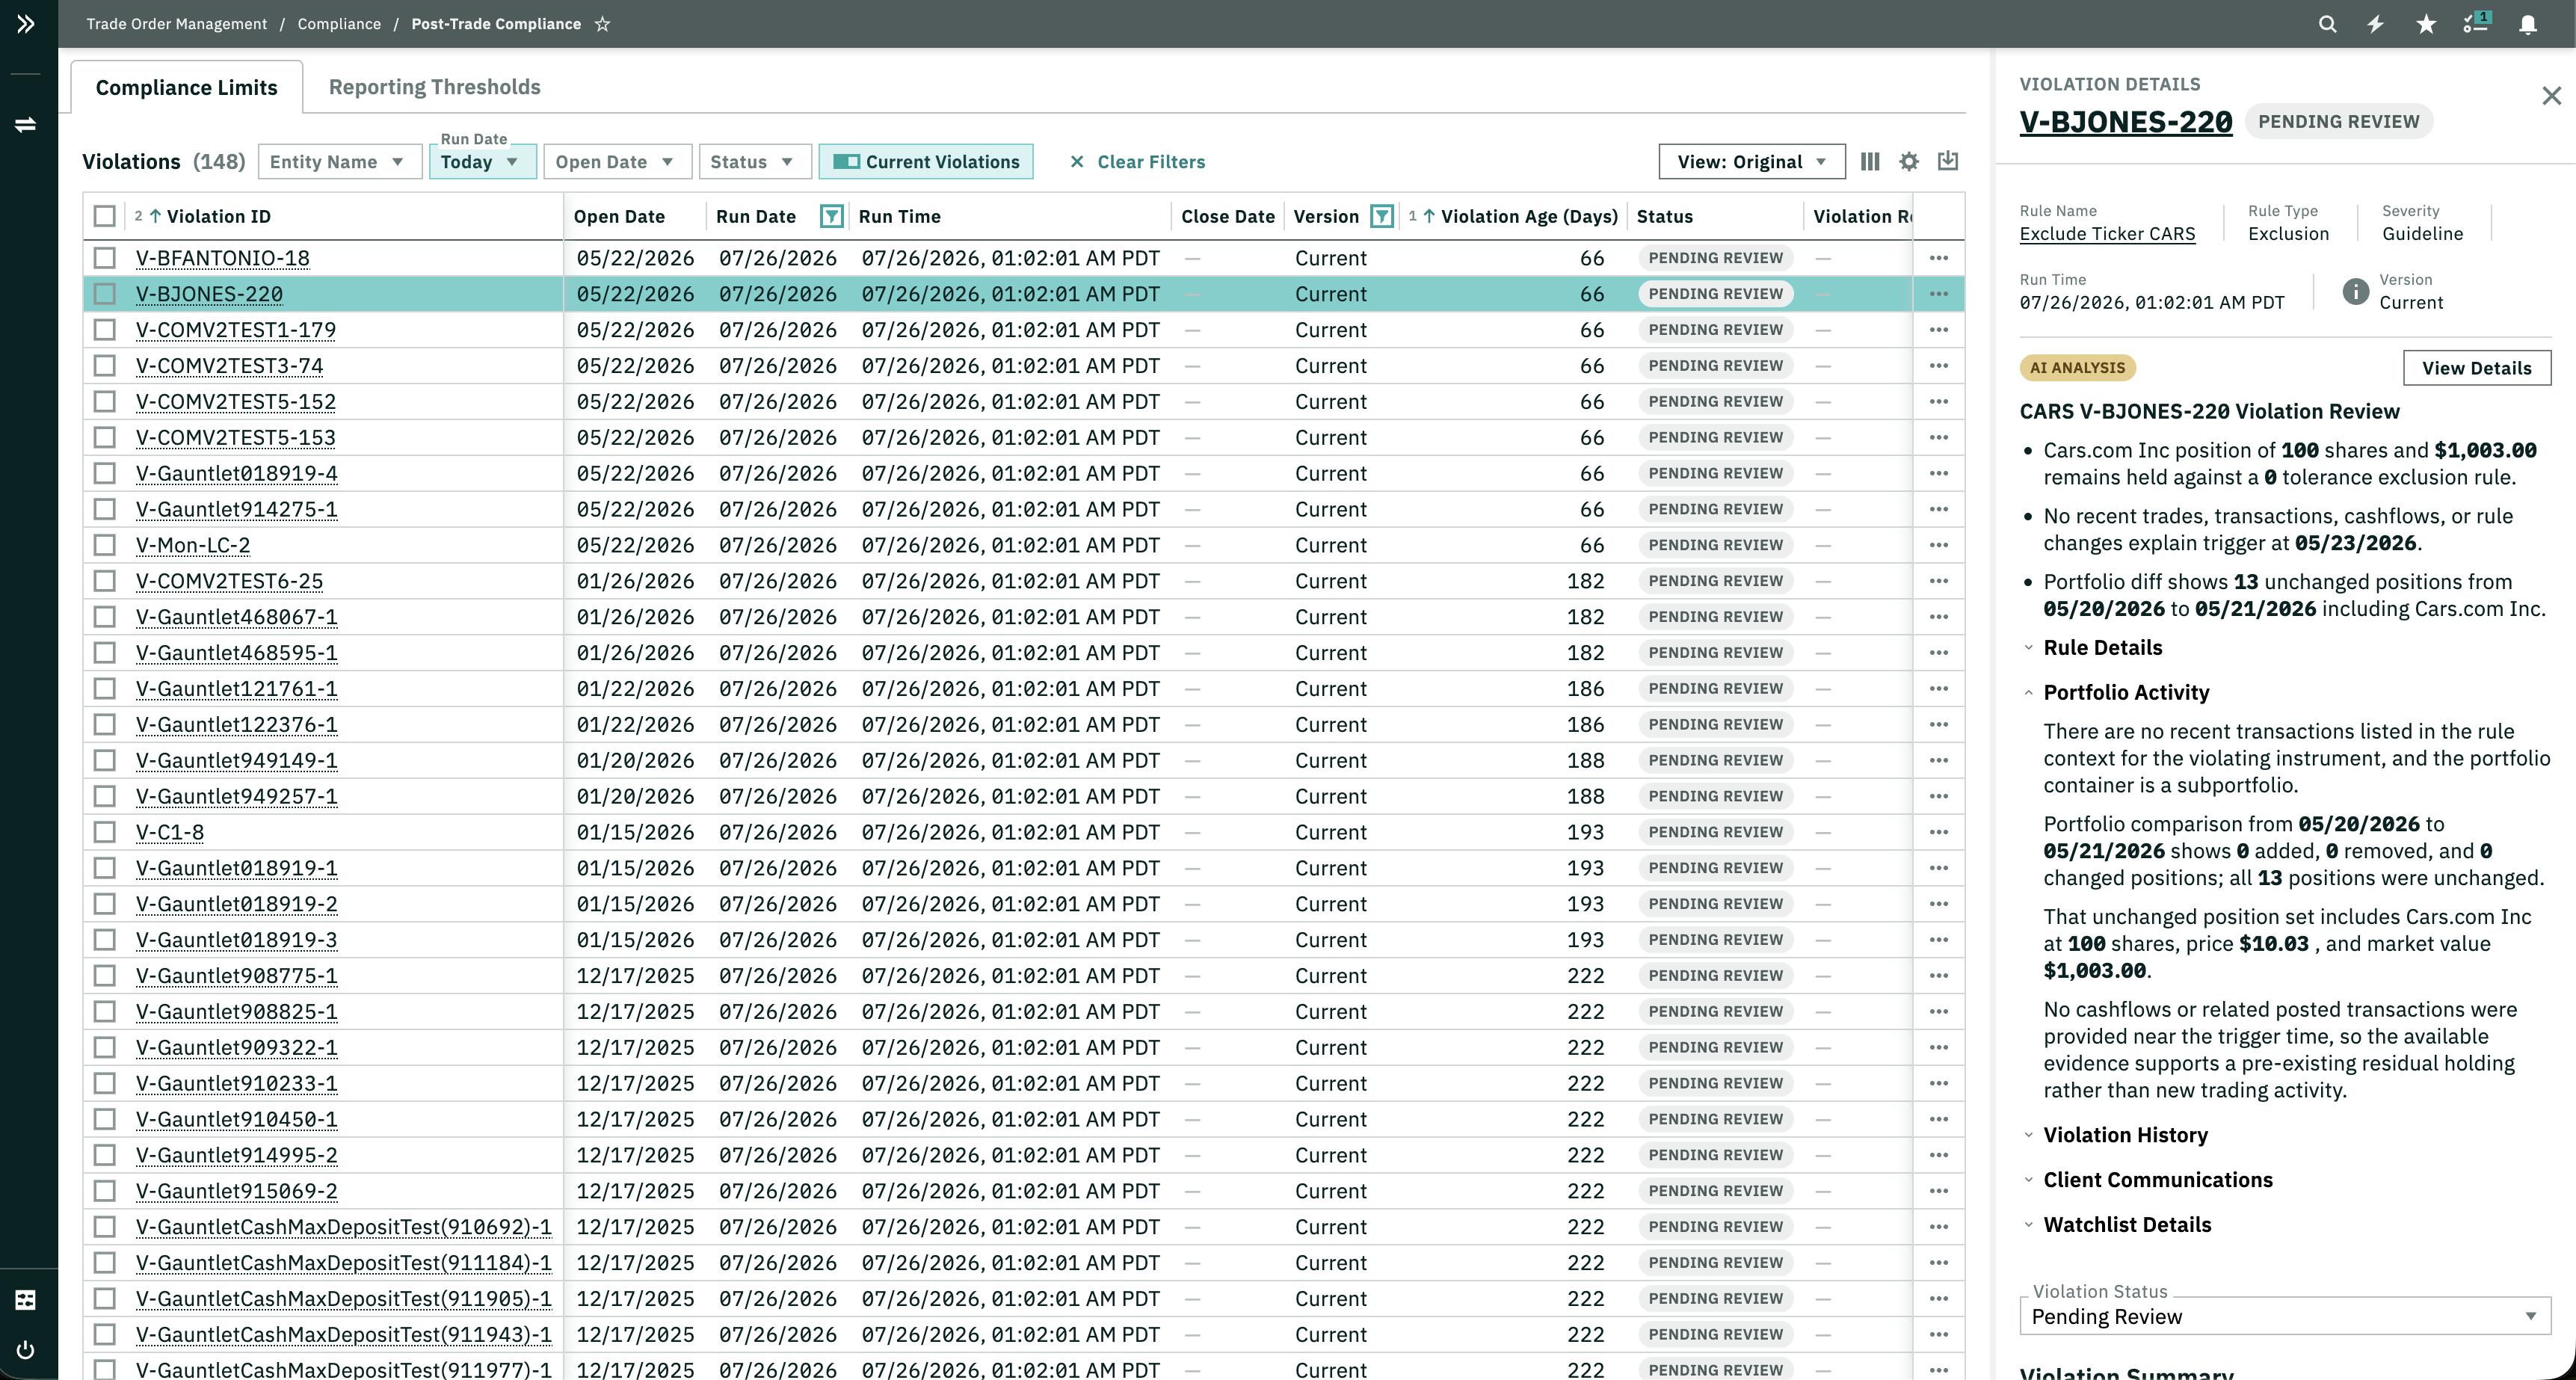Open the search magnifier in top bar

click(x=2327, y=24)
